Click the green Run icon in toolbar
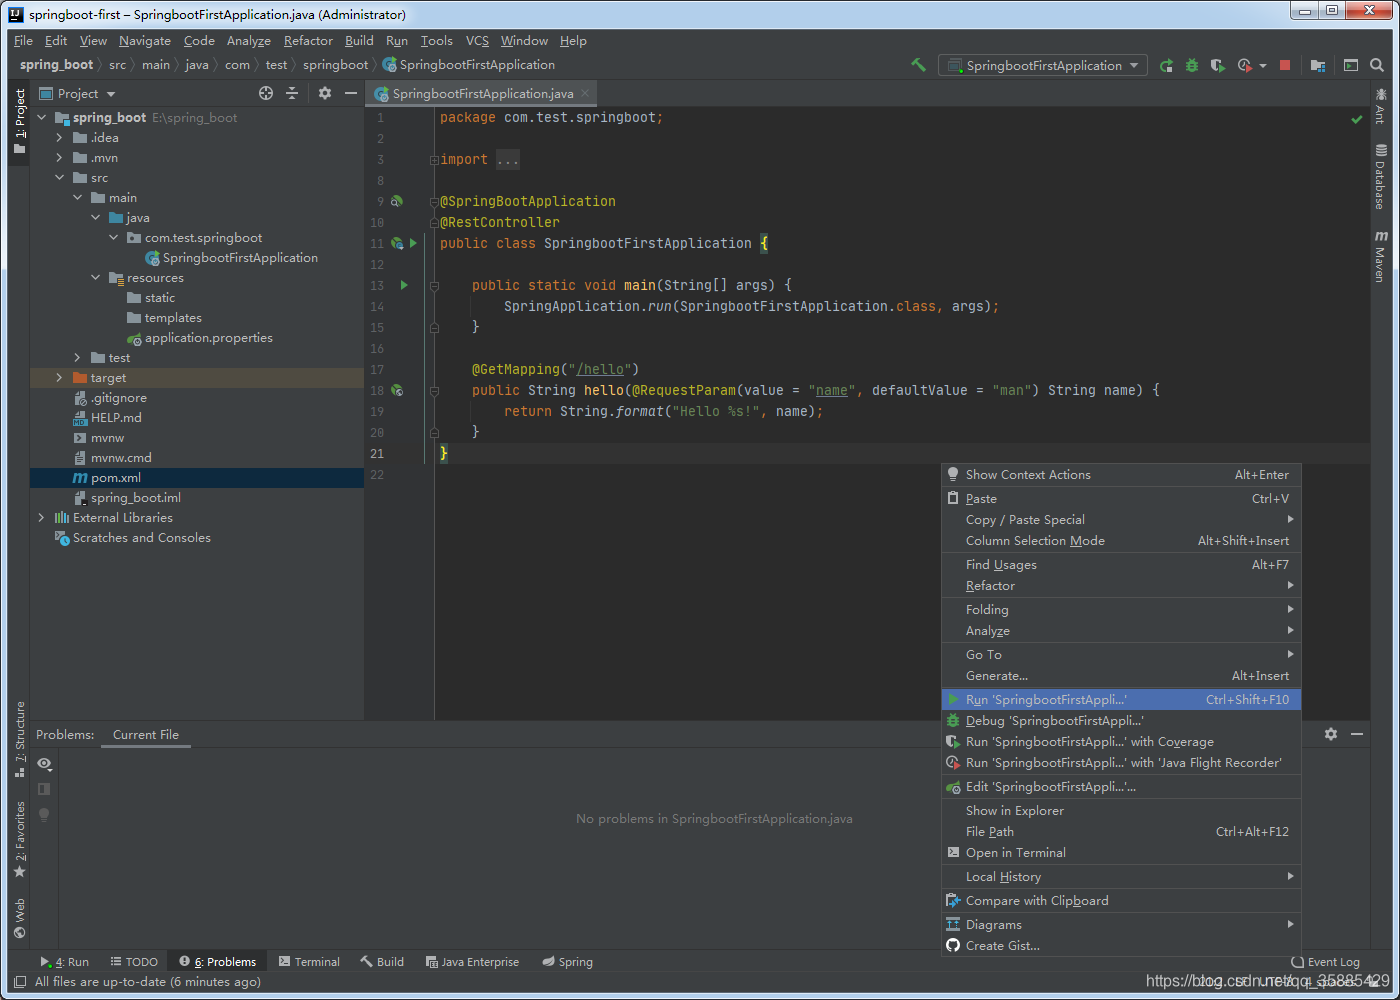The height and width of the screenshot is (1000, 1400). click(x=1166, y=65)
